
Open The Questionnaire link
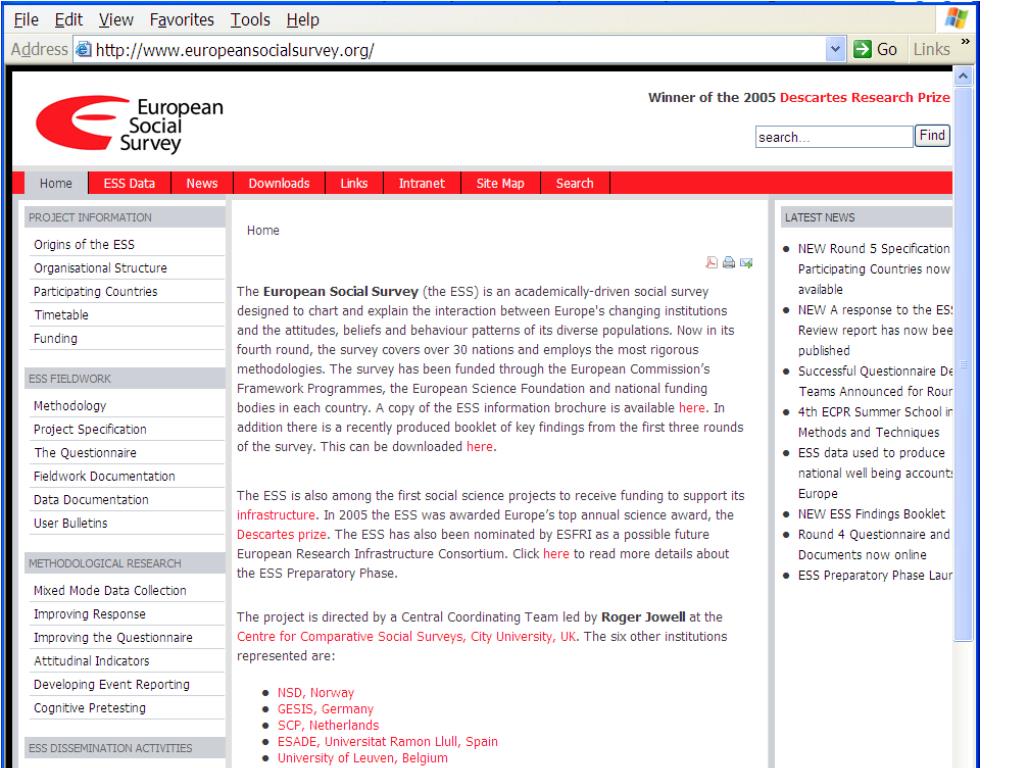point(86,453)
